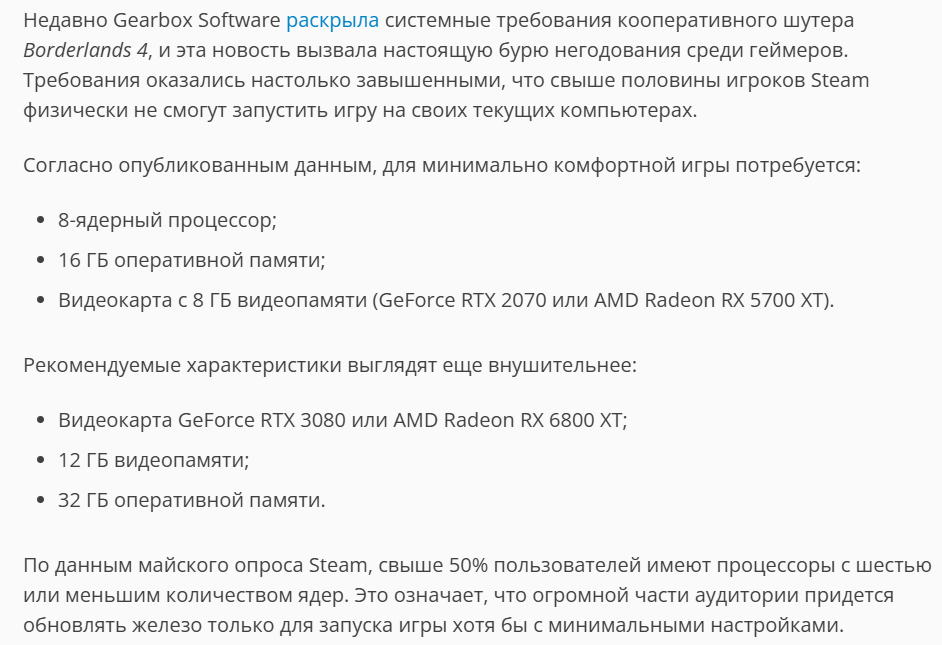Click the "32 ГБ оперативной памяти" list item
Screen dimensions: 942x645
pyautogui.click(x=192, y=500)
